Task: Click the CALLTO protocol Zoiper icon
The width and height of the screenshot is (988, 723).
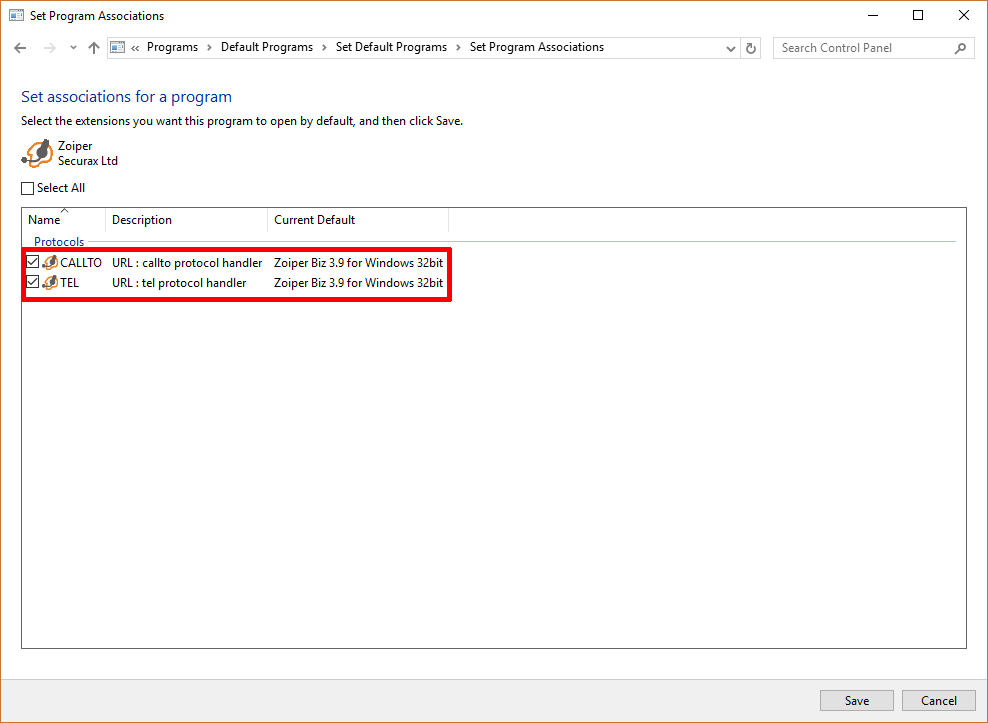Action: point(50,263)
